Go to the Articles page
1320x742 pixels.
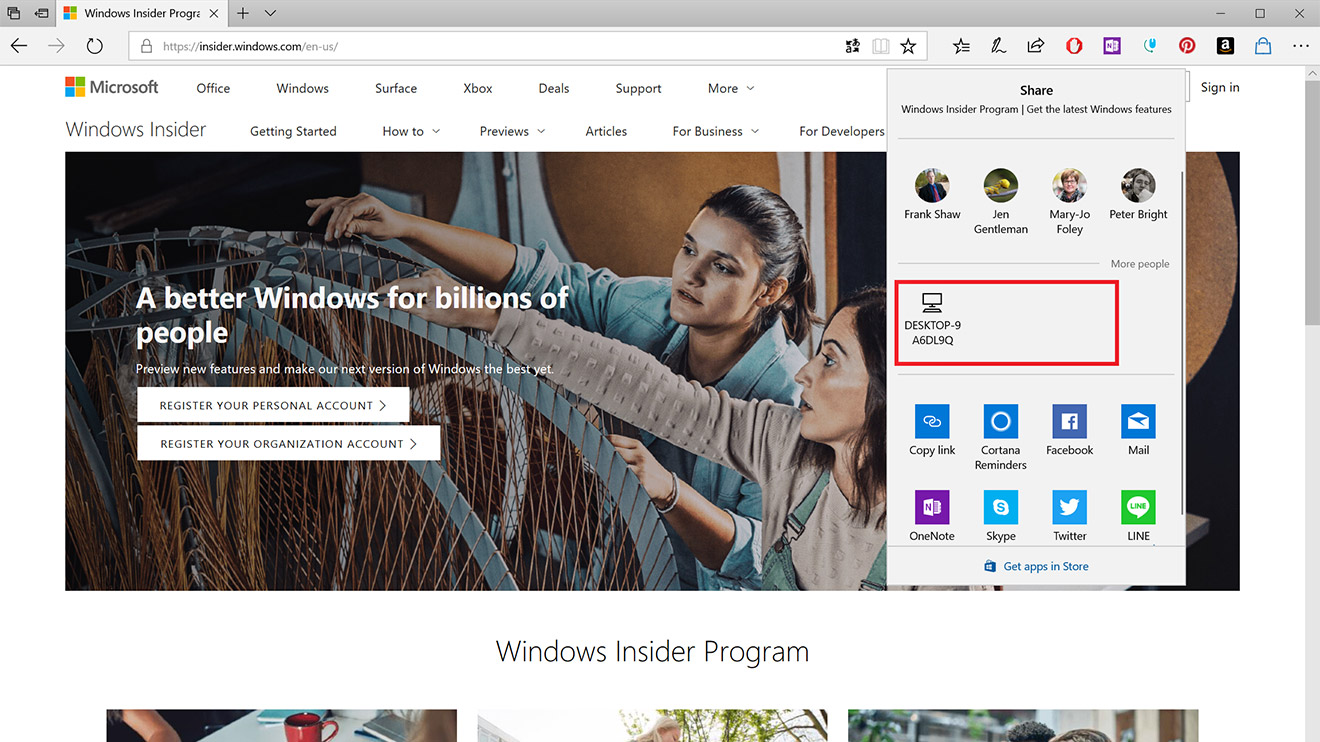pyautogui.click(x=606, y=131)
